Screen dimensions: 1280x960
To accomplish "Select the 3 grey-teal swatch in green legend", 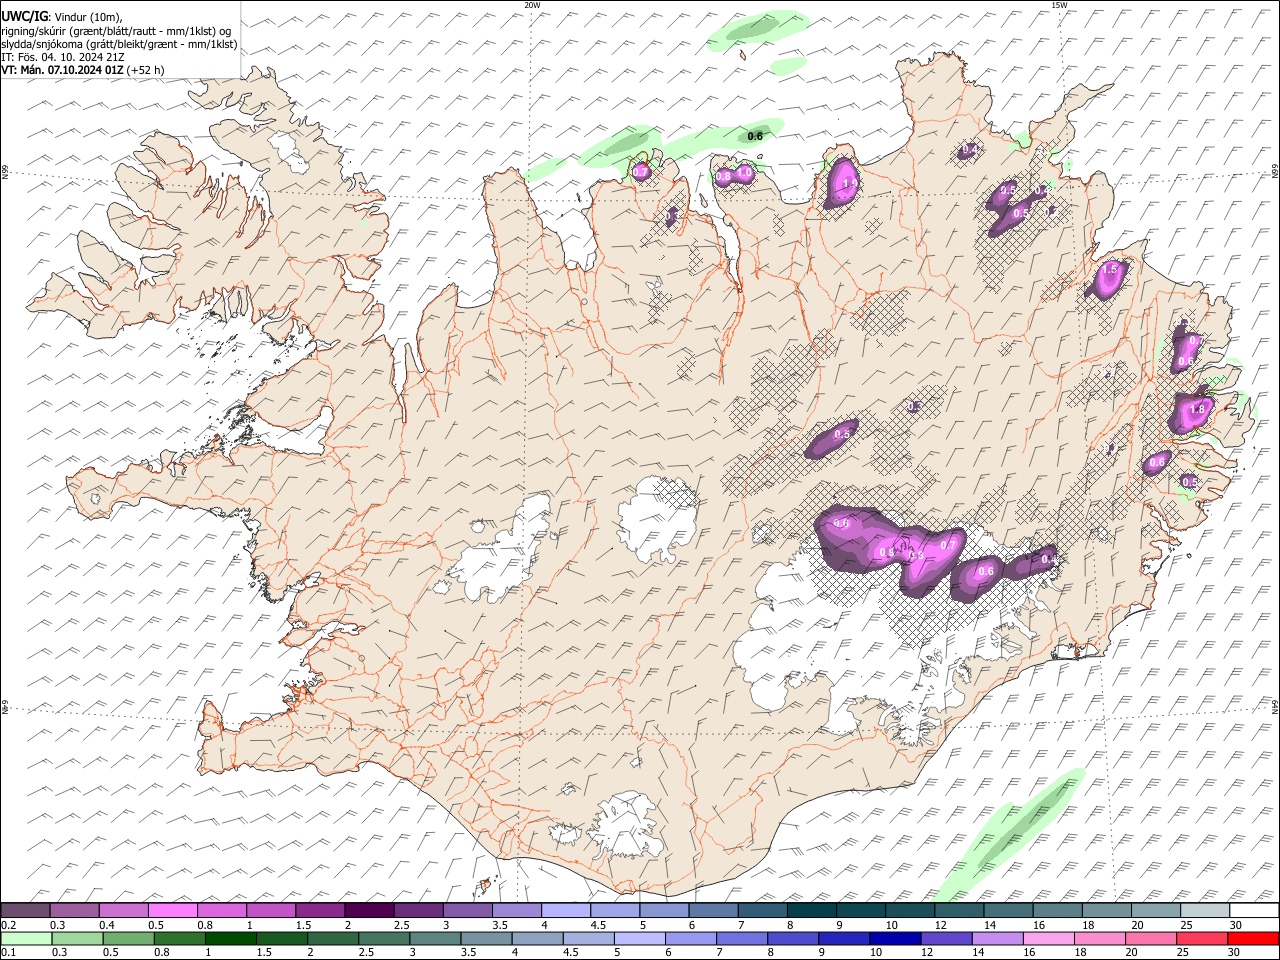I will pyautogui.click(x=435, y=938).
